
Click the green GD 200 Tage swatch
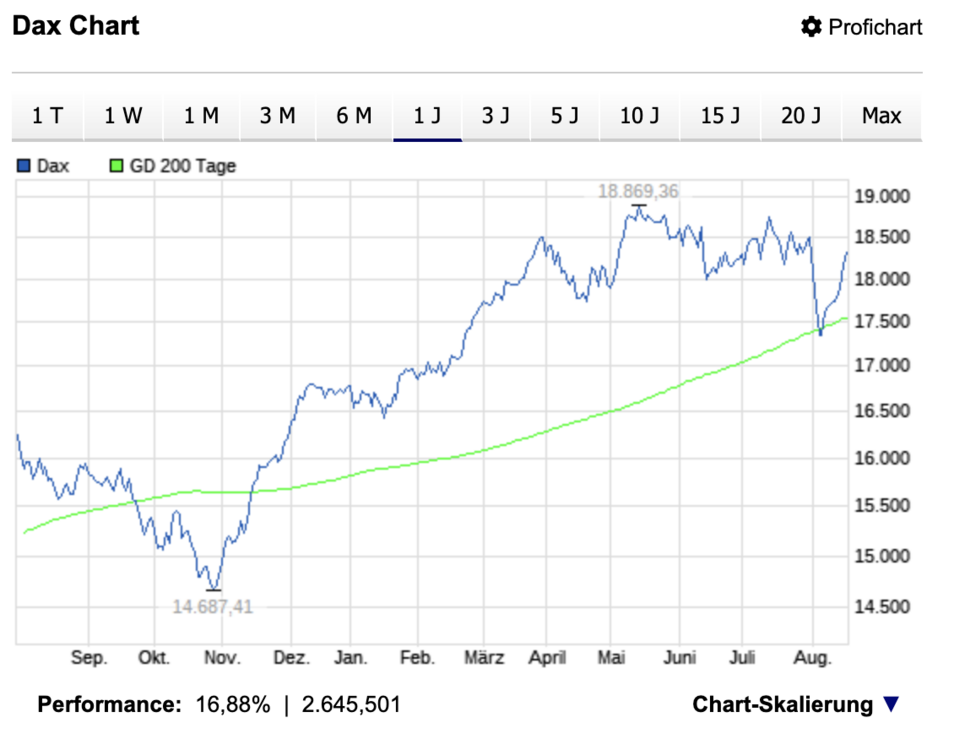pos(116,166)
